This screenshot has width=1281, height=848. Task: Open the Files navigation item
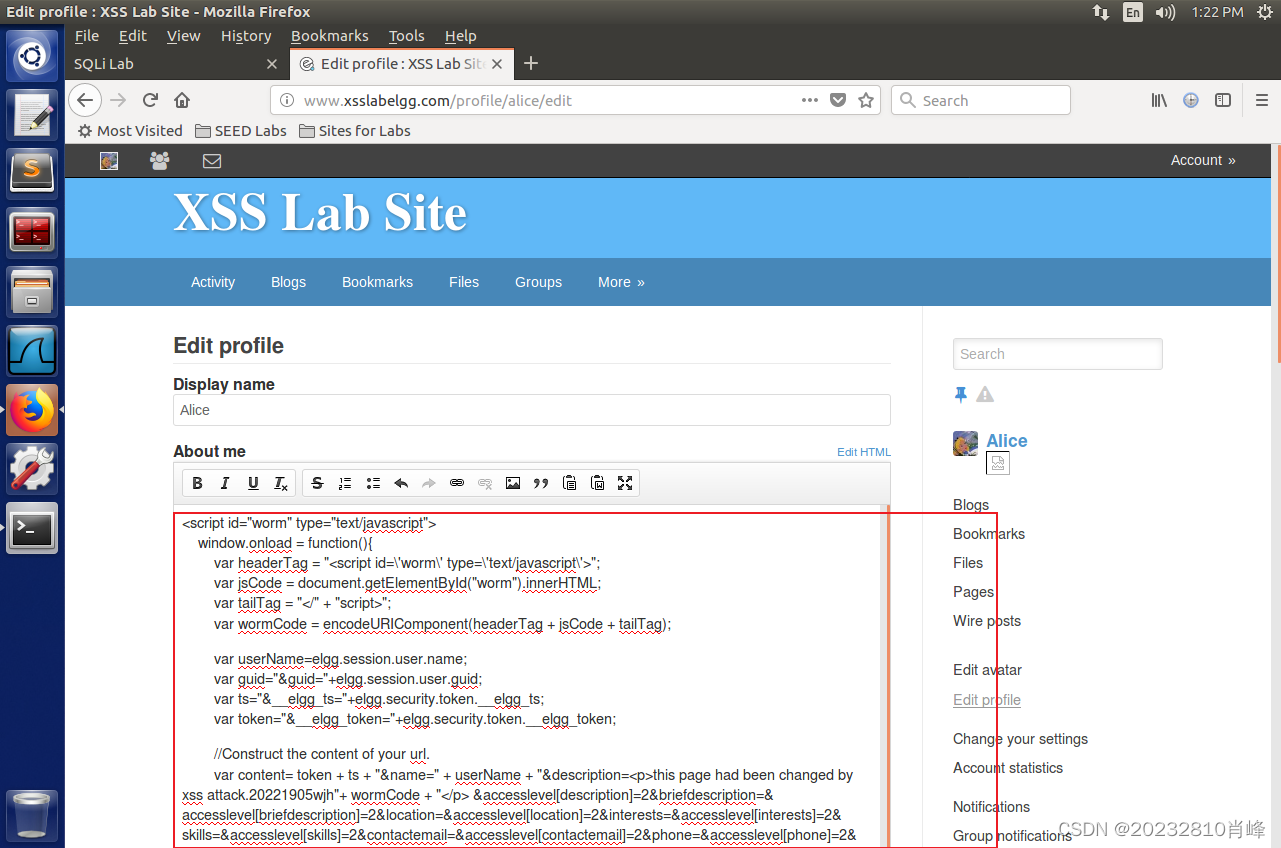pos(464,282)
